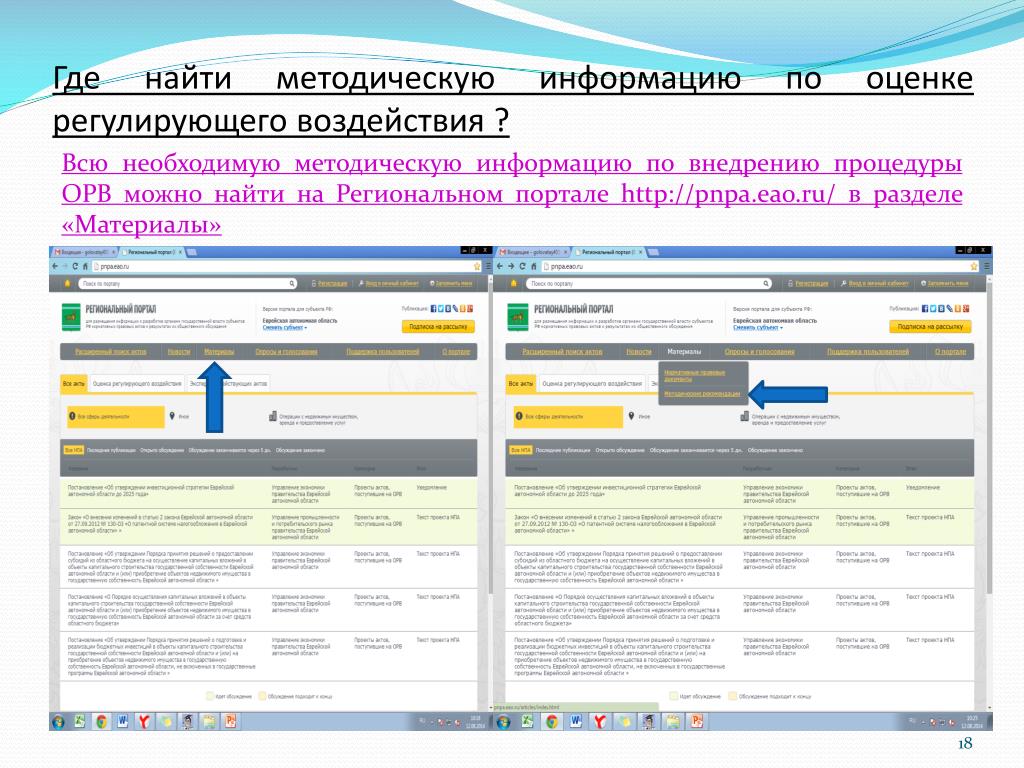Click Операции с недвижимым имуществом, left browser
The width and height of the screenshot is (1024, 768).
[x=313, y=419]
